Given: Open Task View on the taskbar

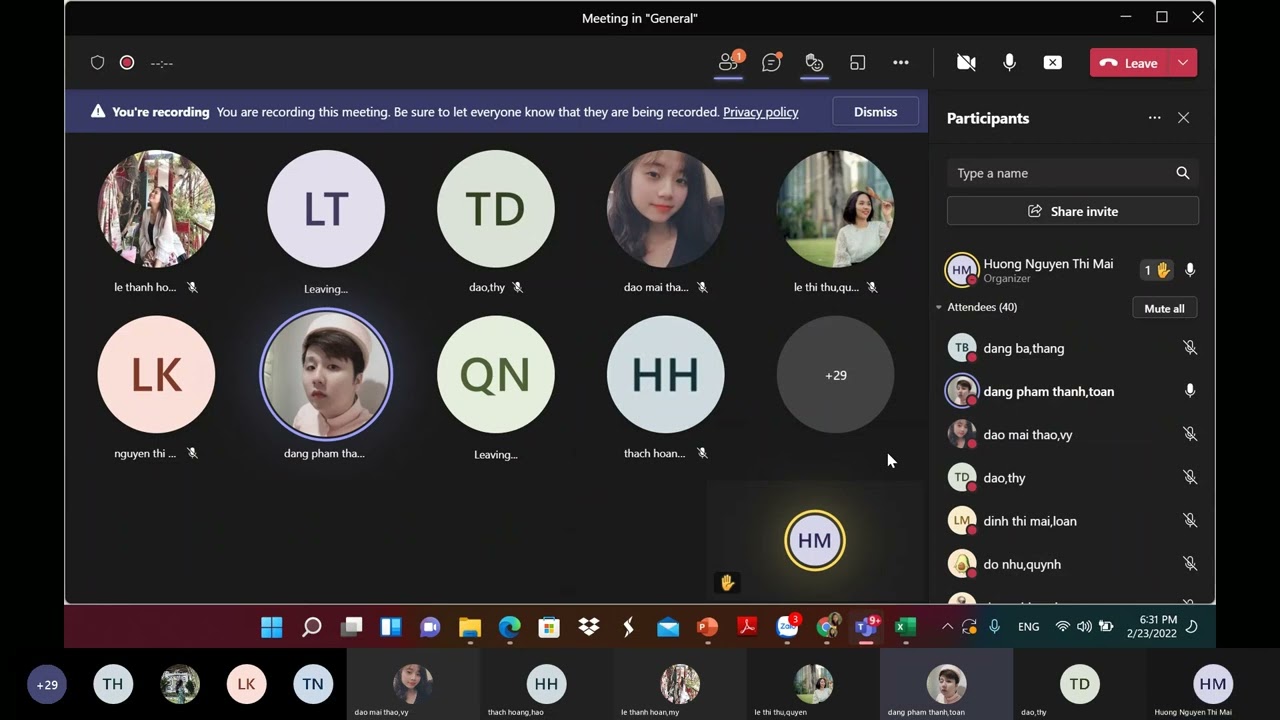Looking at the screenshot, I should point(351,627).
